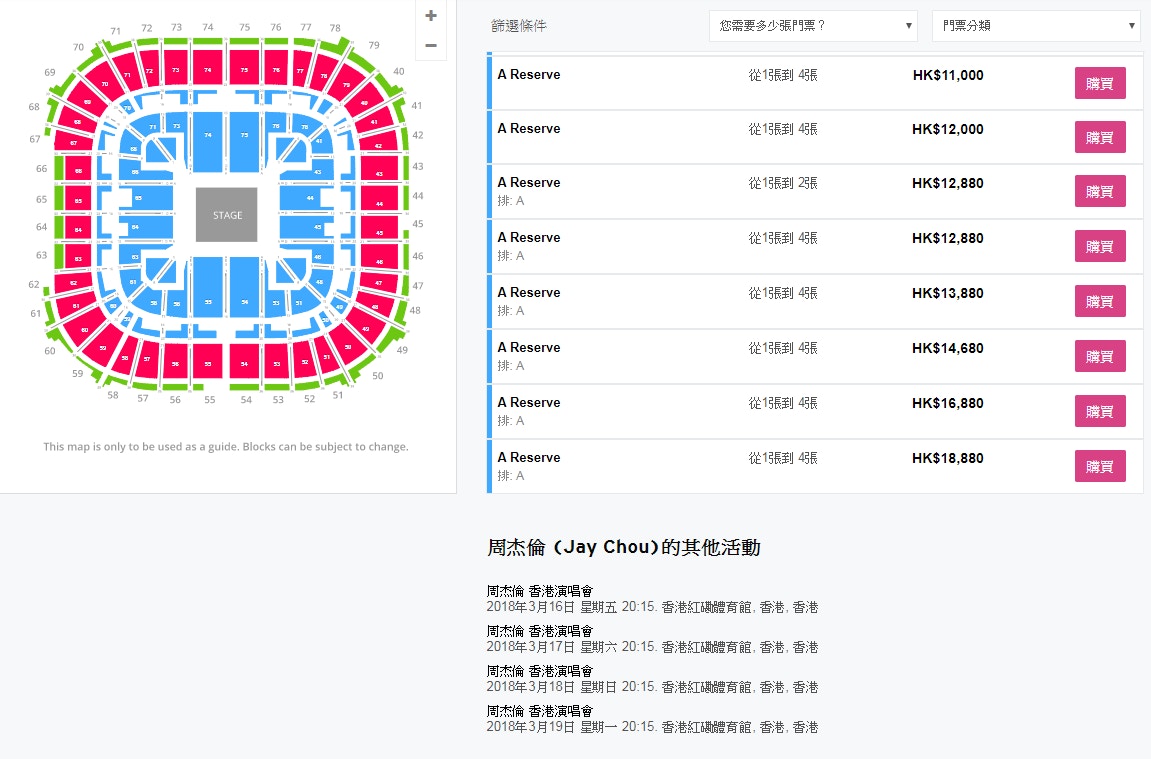Select red section 65 on left side
This screenshot has width=1151, height=759.
click(x=78, y=200)
